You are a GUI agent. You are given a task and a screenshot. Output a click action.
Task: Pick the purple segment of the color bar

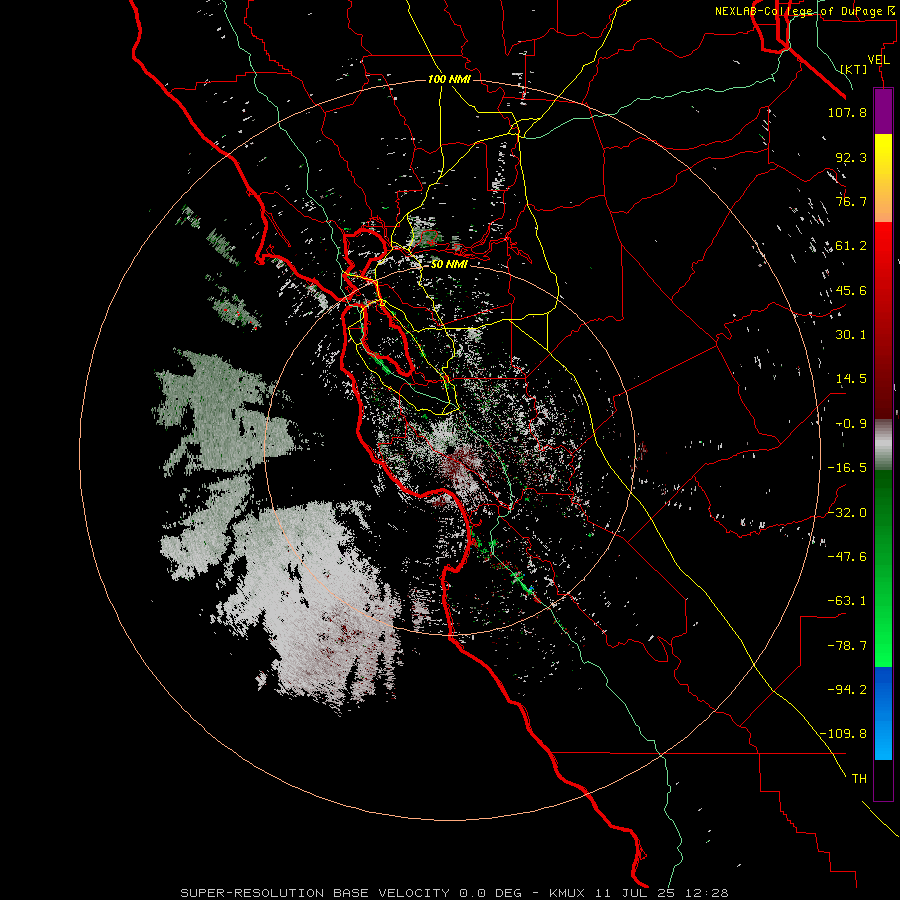tap(883, 111)
